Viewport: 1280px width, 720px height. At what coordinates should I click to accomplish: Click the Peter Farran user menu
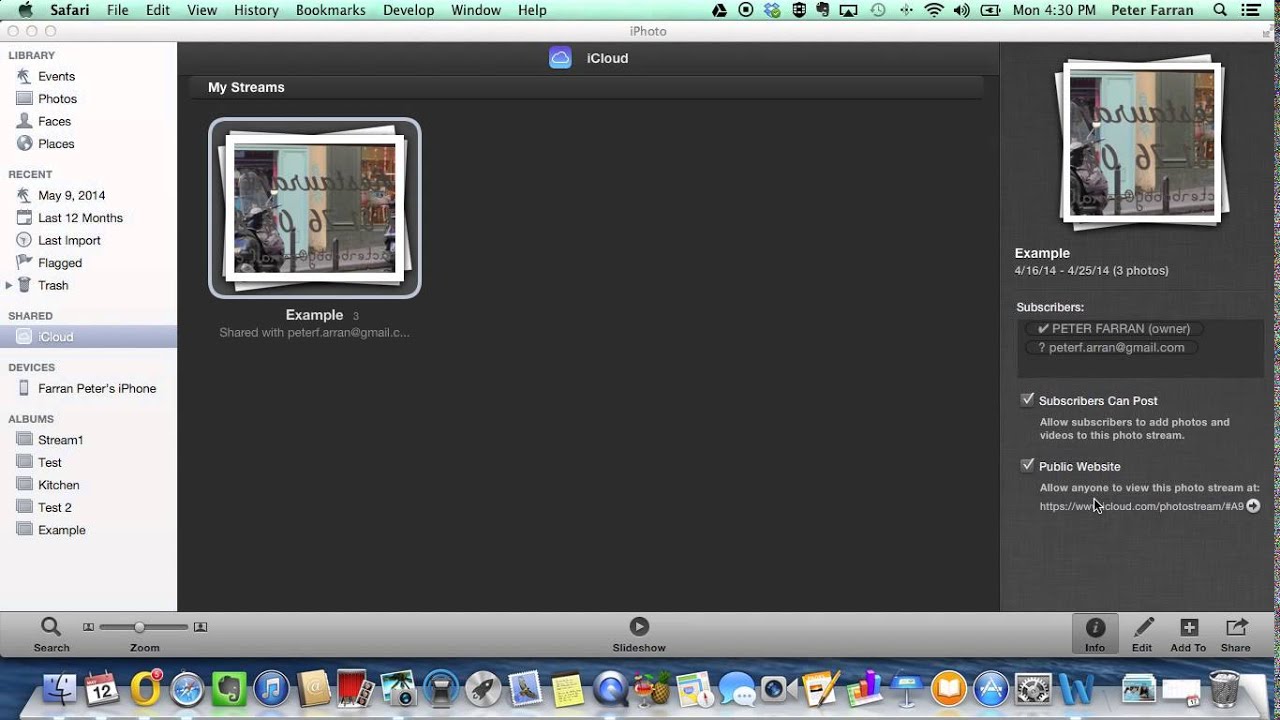coord(1152,10)
